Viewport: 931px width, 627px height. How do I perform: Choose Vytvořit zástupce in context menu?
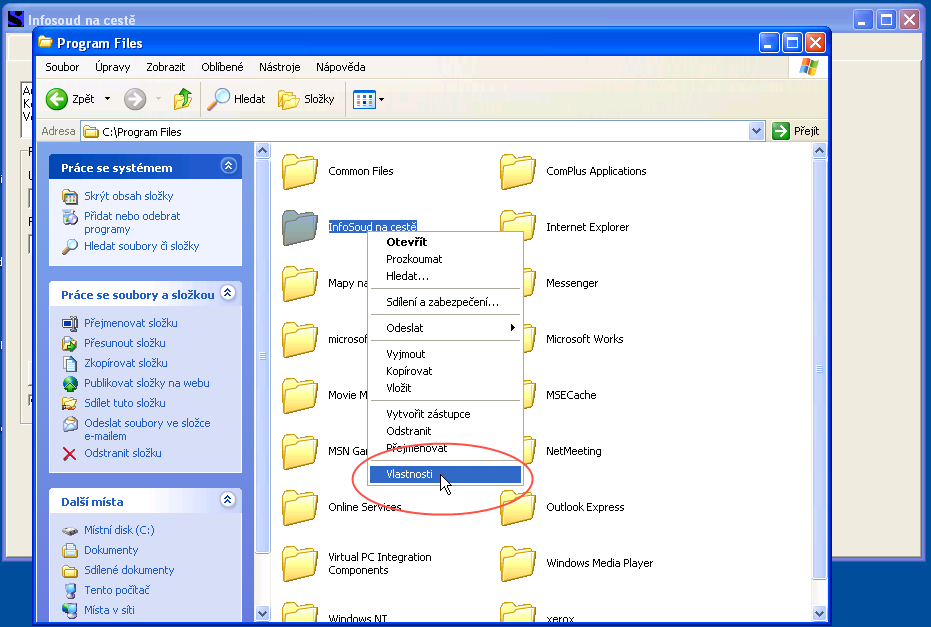[445, 414]
